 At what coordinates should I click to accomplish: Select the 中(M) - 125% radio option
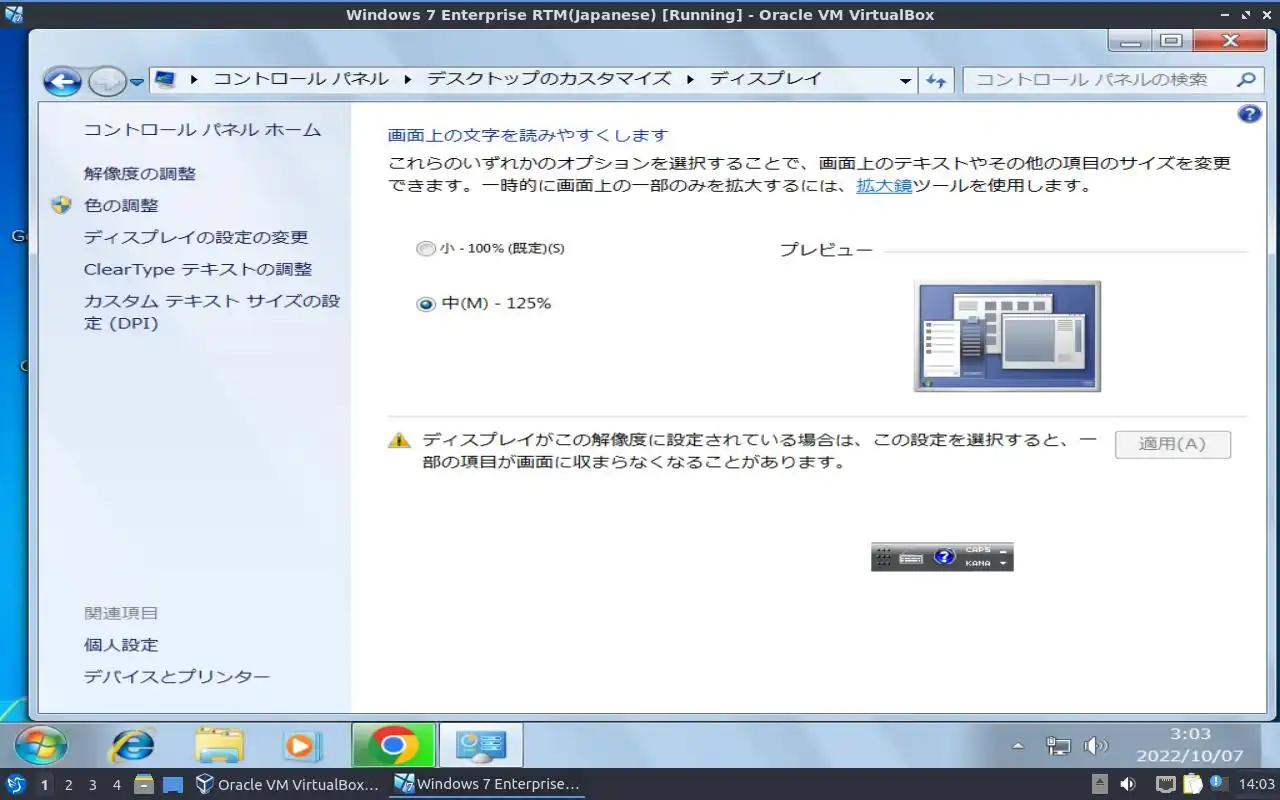(426, 304)
